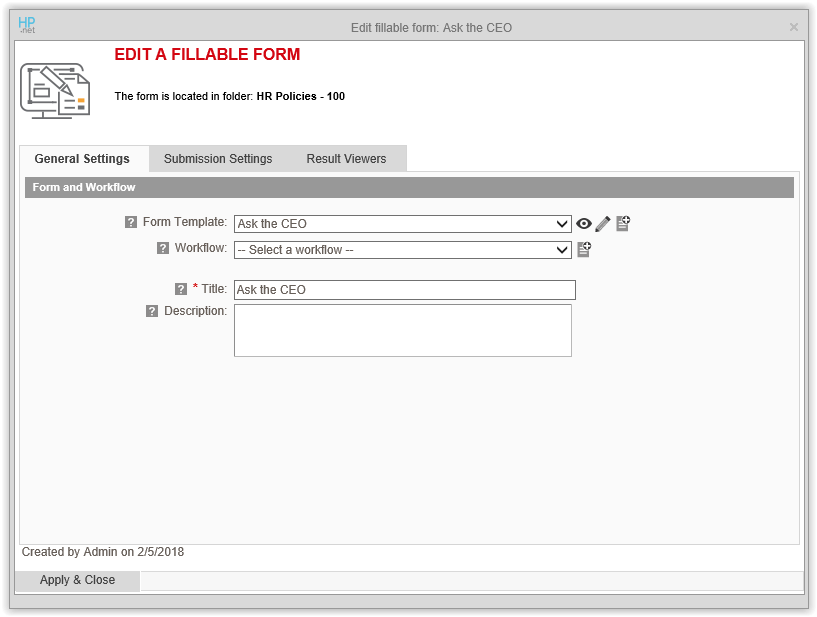Click into the Description text area
This screenshot has height=617, width=817.
[x=403, y=330]
